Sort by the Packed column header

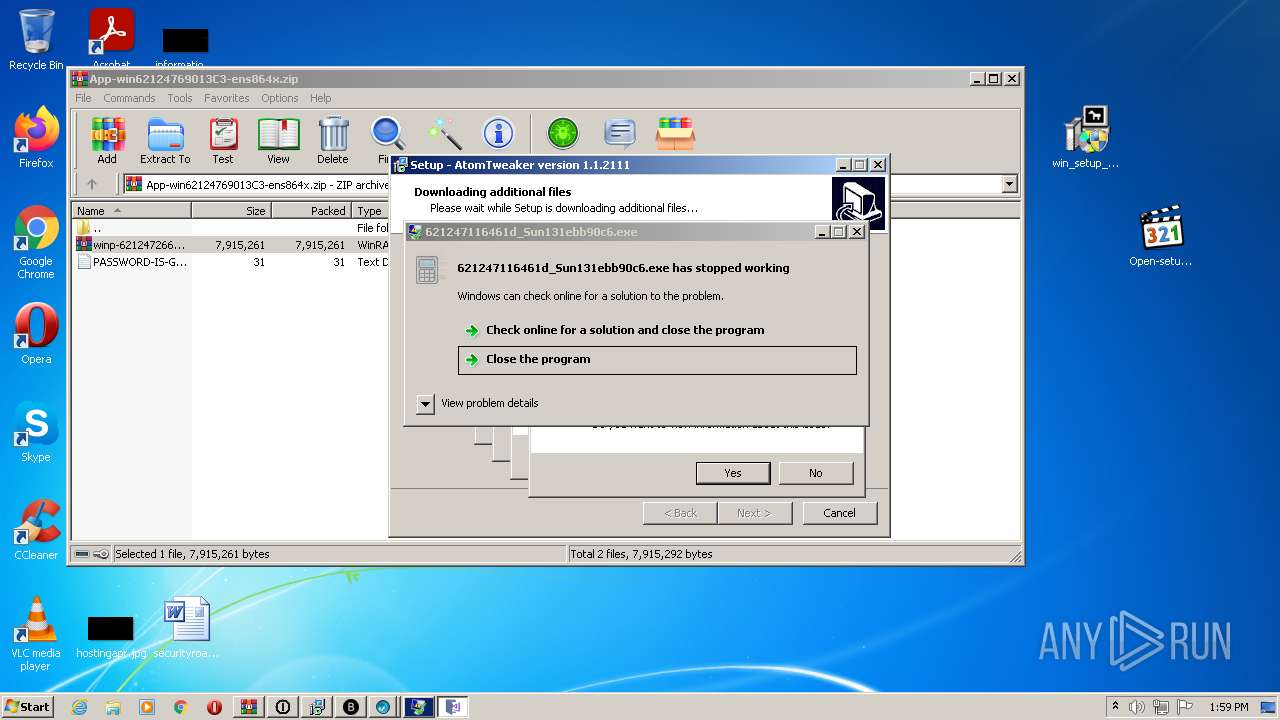point(312,211)
